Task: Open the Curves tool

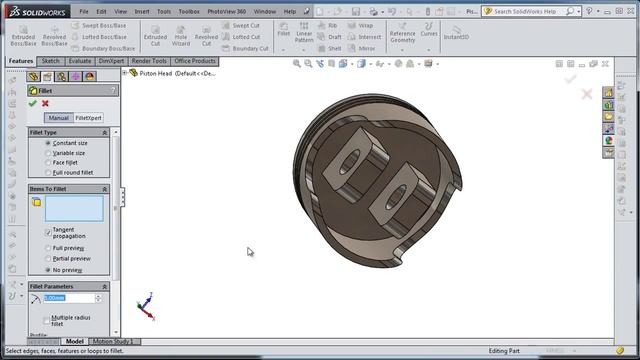Action: click(x=429, y=30)
